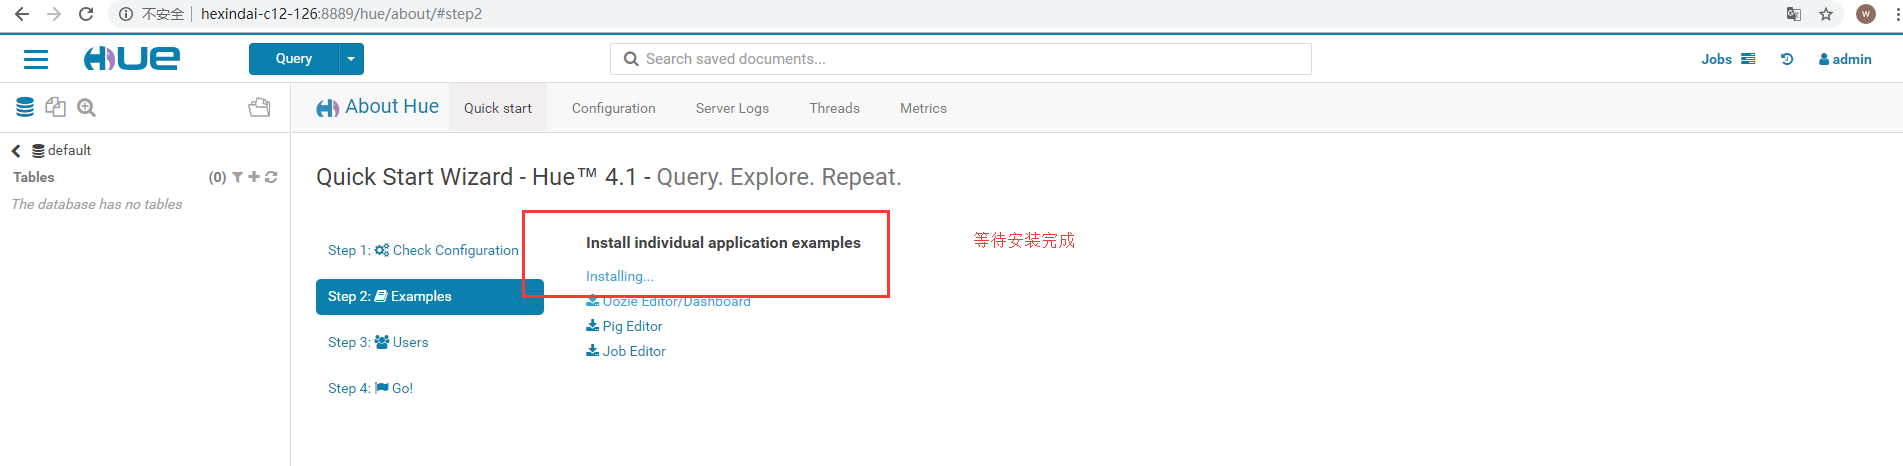Switch to the Server Logs tab
The image size is (1903, 466).
tap(732, 108)
